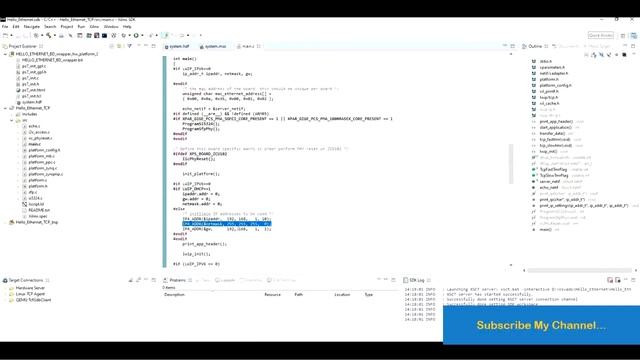Click Hide Static Members icon in Outline toolbar
The width and height of the screenshot is (640, 360).
(x=609, y=55)
